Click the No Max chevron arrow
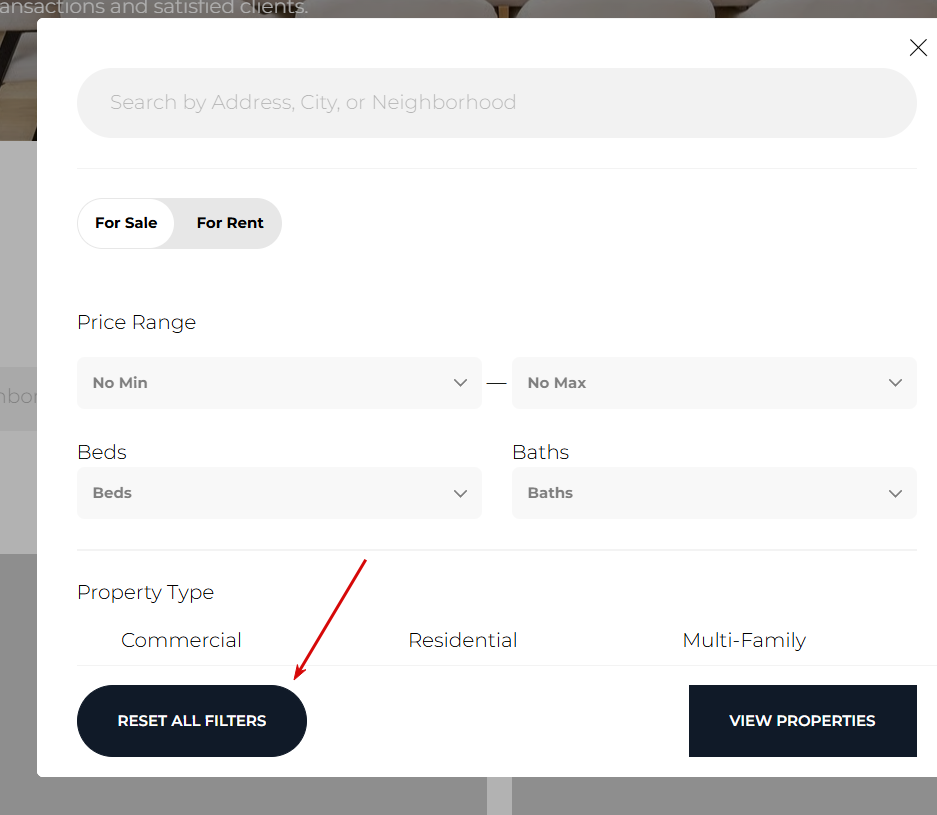Screen dimensions: 937x815 pyautogui.click(x=895, y=383)
